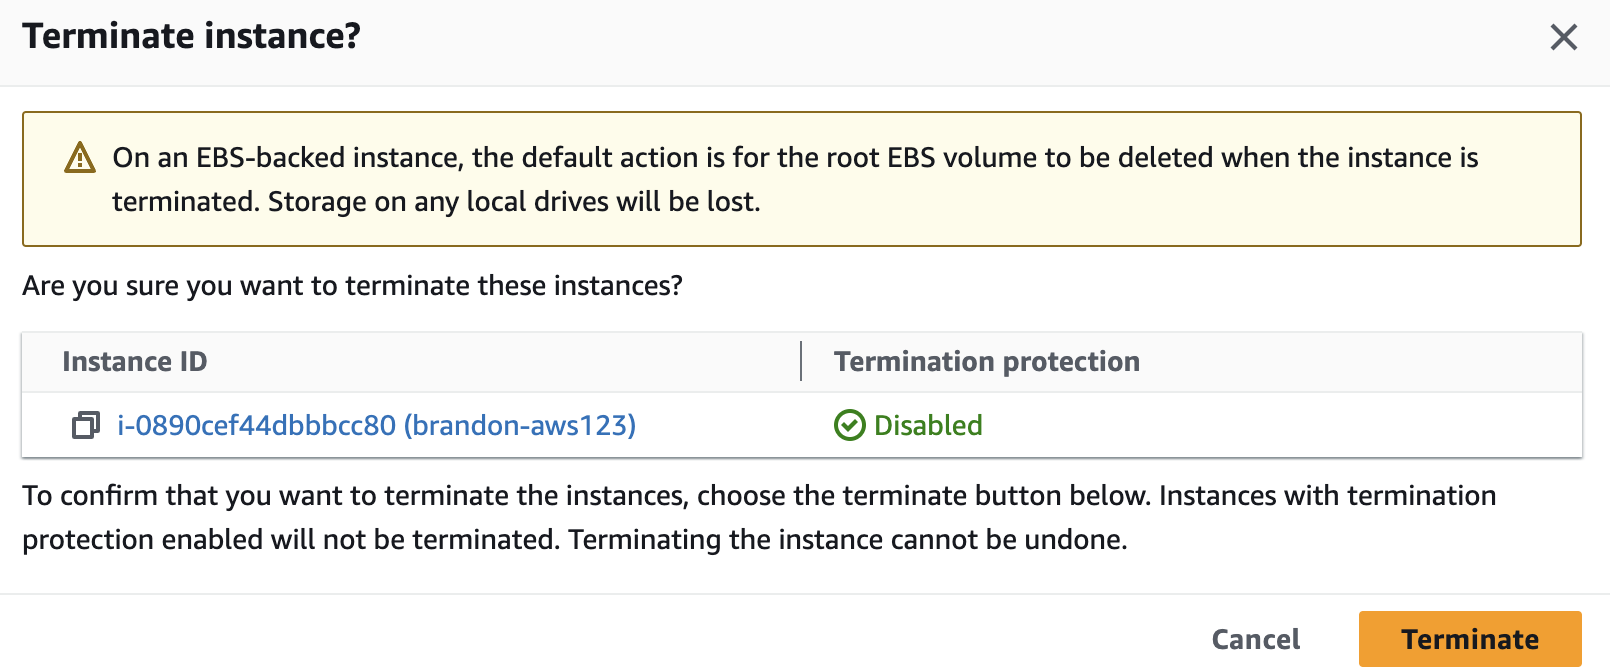1610x672 pixels.
Task: Click the green checkmark status icon
Action: [x=849, y=425]
